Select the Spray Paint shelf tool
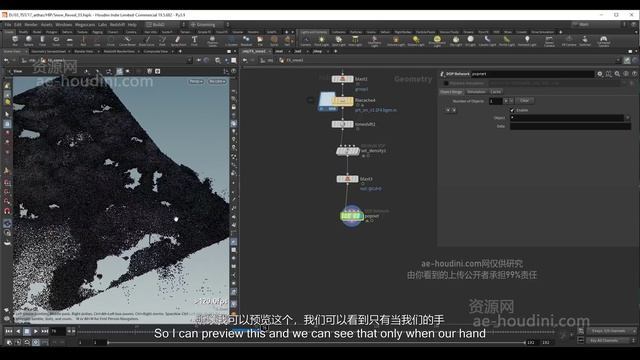Viewport: 640px width, 360px height. [x=178, y=41]
